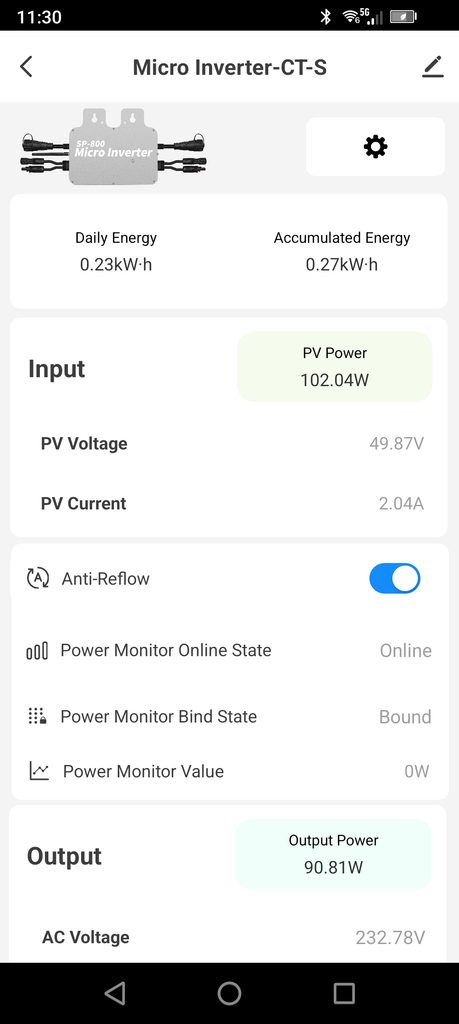The height and width of the screenshot is (1024, 459).
Task: Tap the Power Monitor Bind State Bound value
Action: [405, 716]
